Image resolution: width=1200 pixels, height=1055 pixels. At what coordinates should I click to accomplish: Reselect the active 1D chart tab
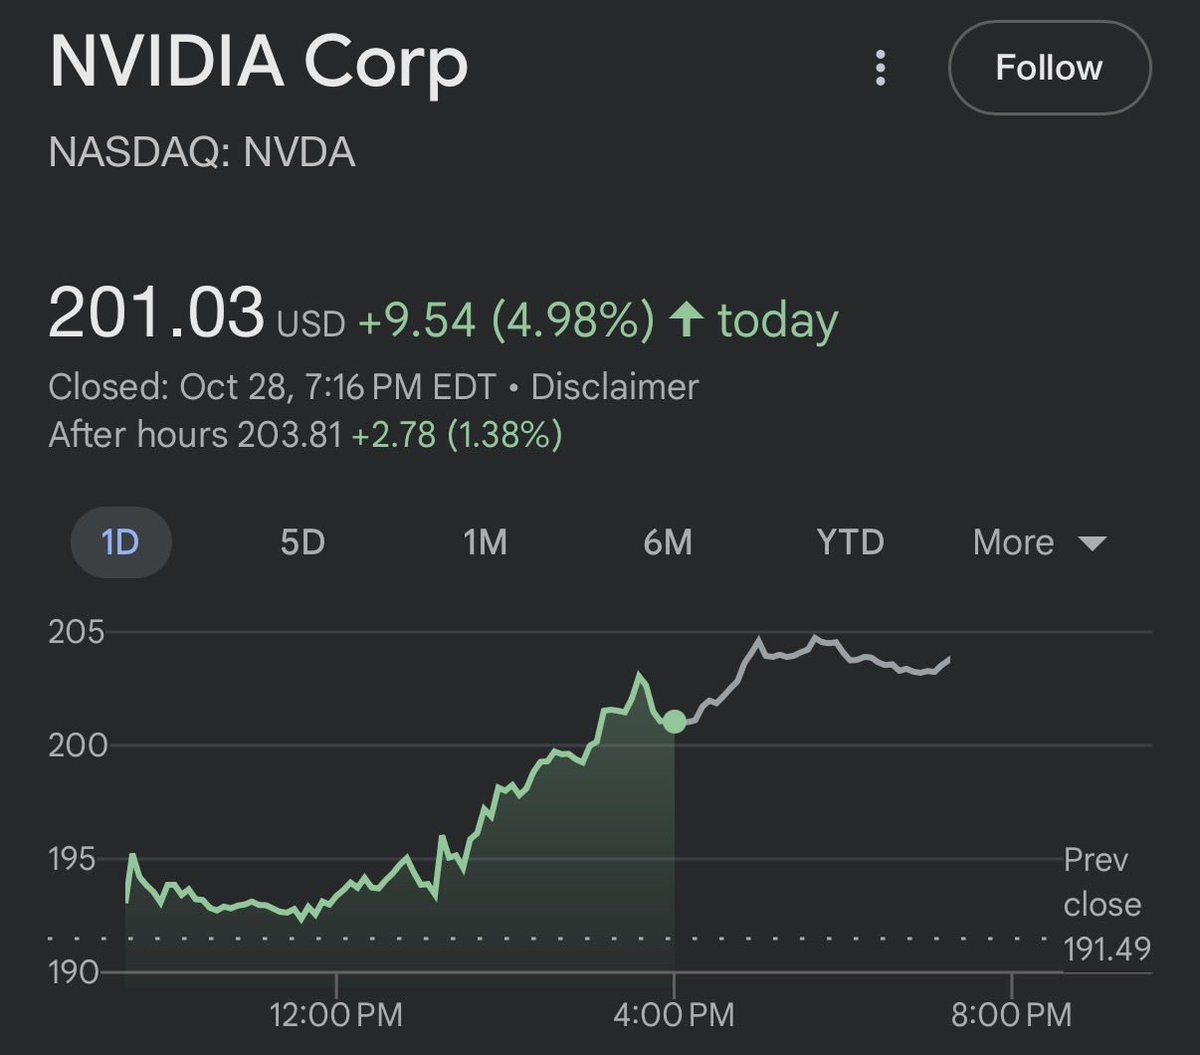point(120,542)
